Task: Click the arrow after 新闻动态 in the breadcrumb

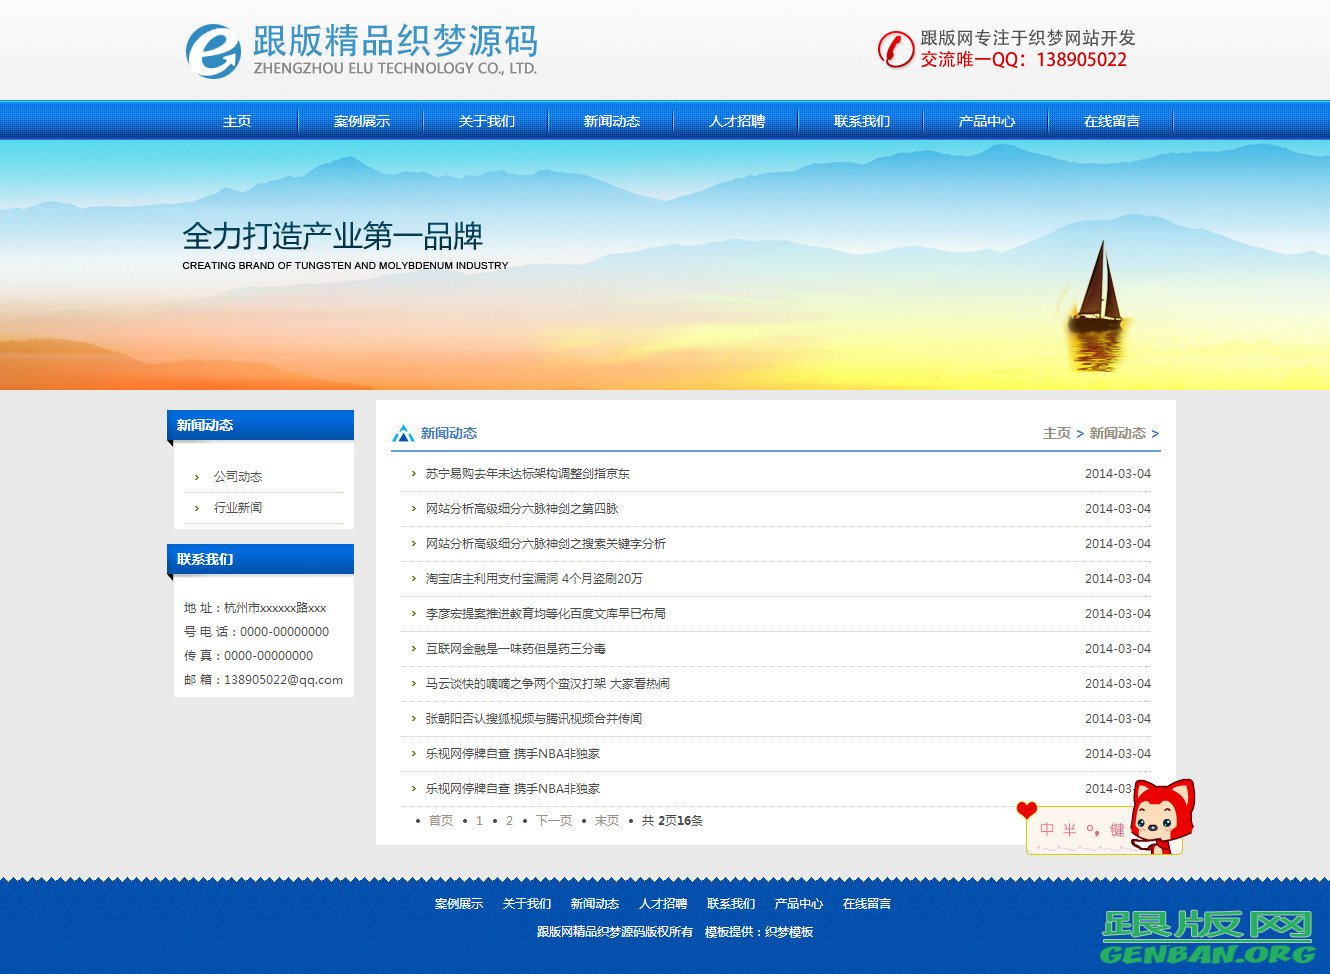Action: coord(1155,434)
